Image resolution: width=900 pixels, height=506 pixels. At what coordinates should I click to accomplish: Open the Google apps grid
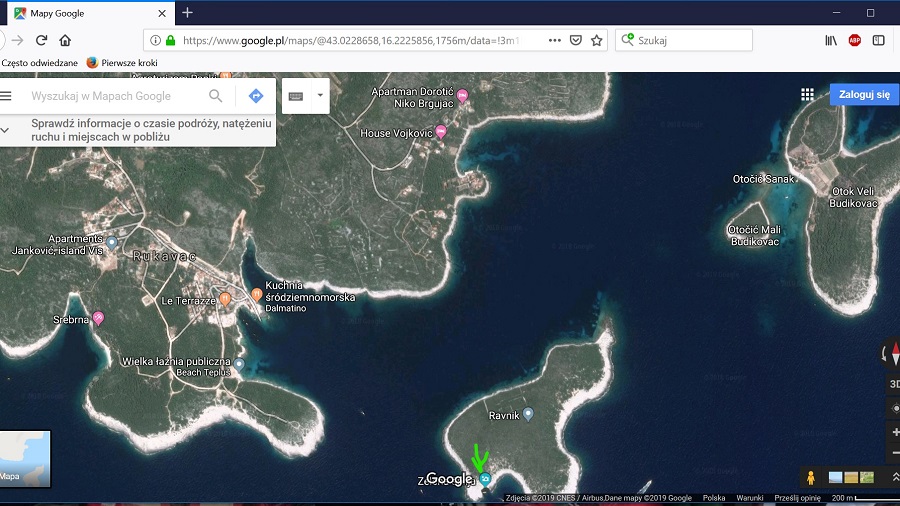[x=807, y=95]
